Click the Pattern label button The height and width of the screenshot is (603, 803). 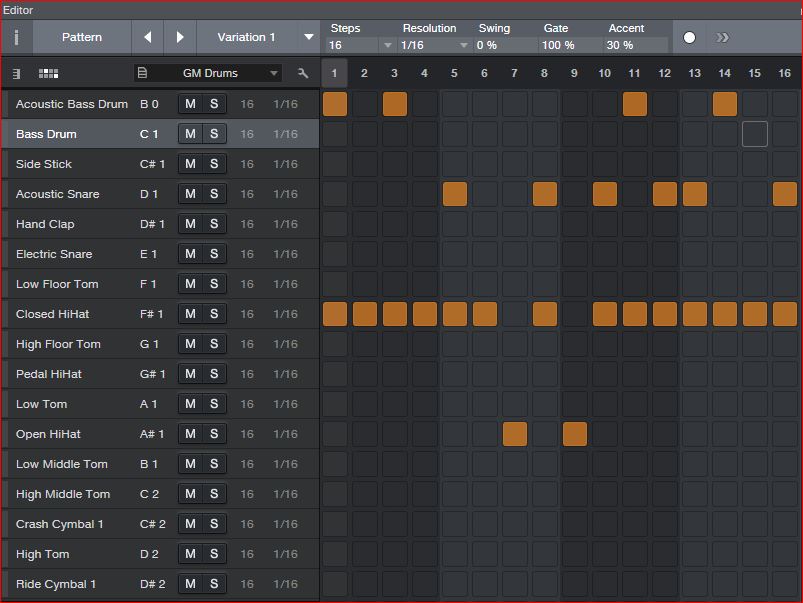coord(82,37)
